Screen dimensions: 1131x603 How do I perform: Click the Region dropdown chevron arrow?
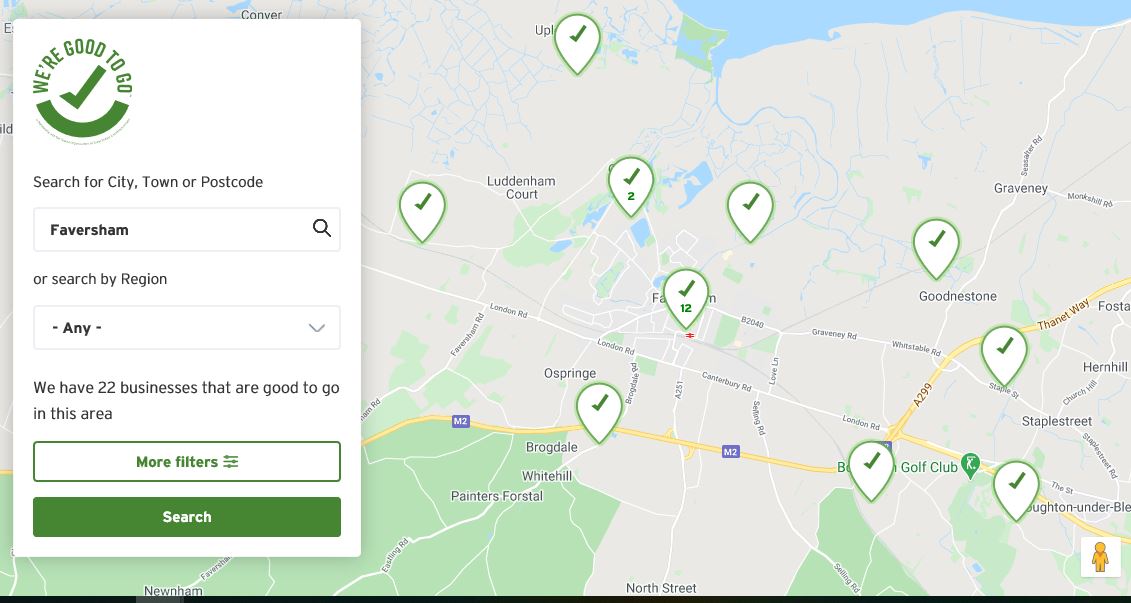[317, 328]
